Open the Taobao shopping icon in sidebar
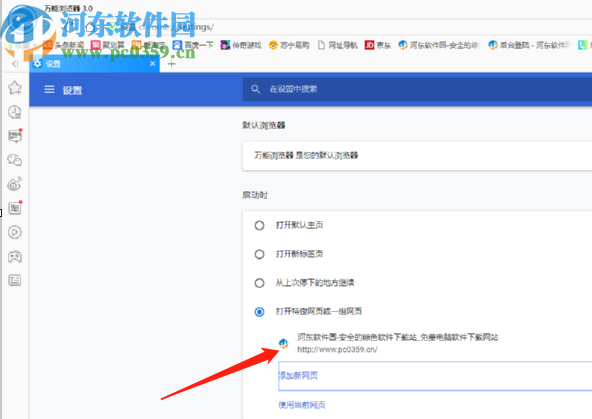The height and width of the screenshot is (419, 592). [x=15, y=208]
